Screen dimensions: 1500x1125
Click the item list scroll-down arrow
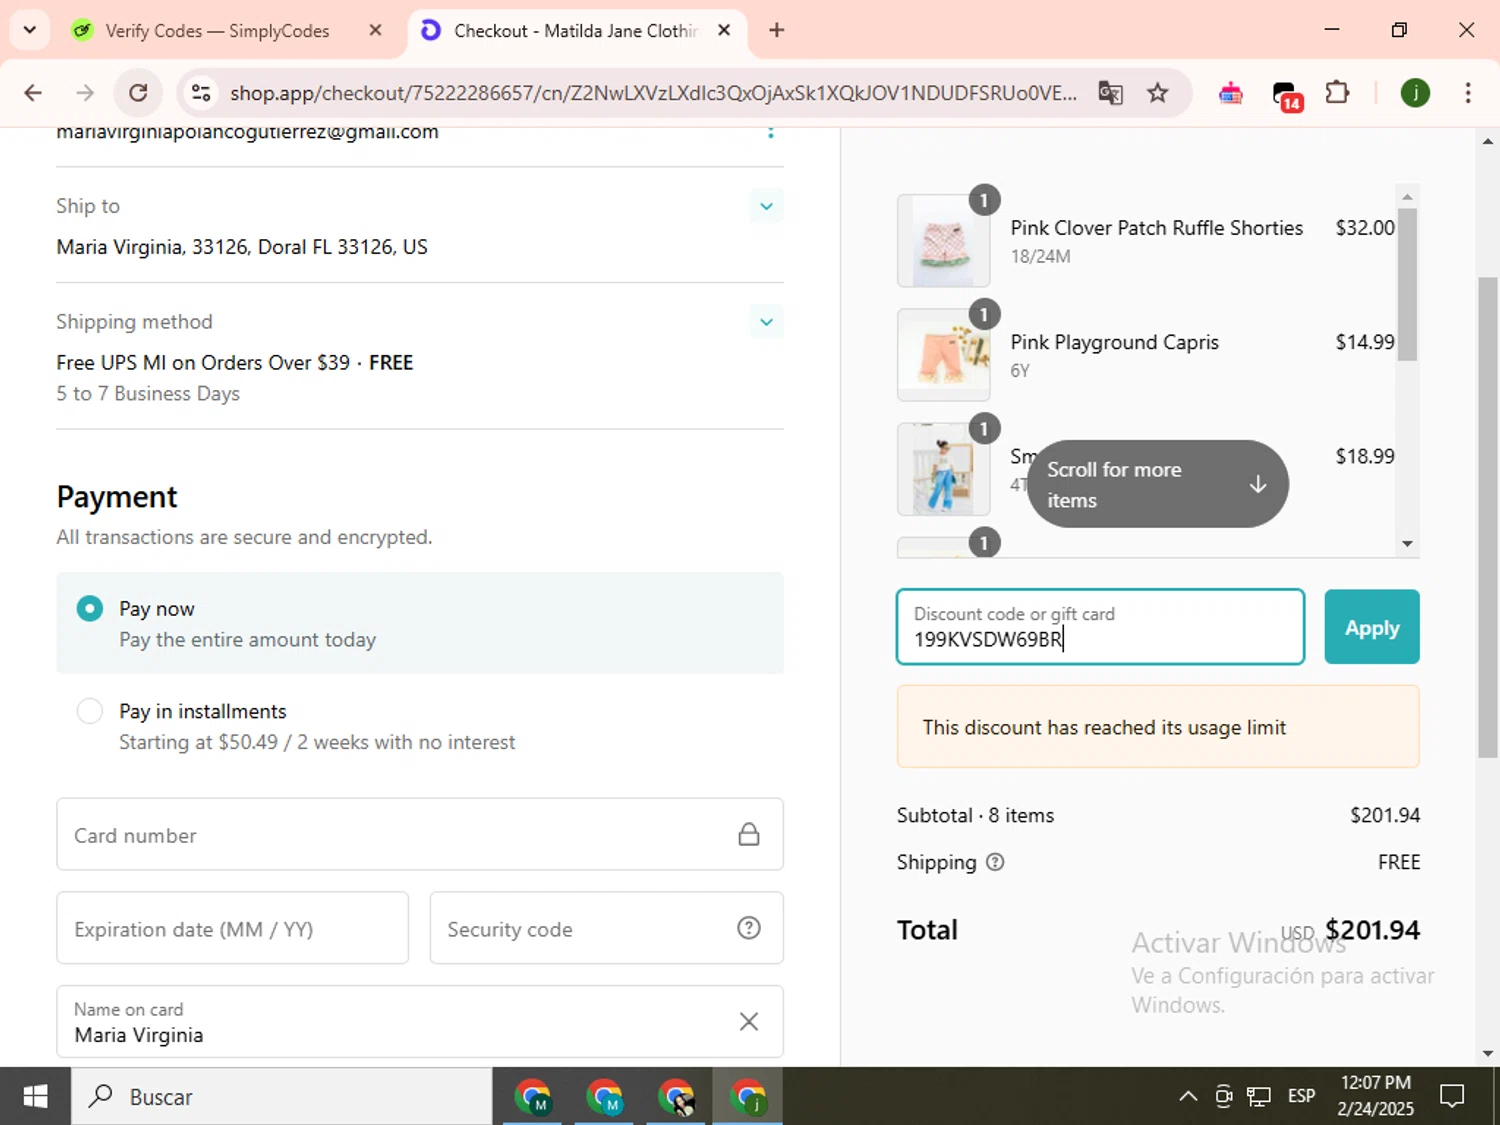tap(1407, 544)
